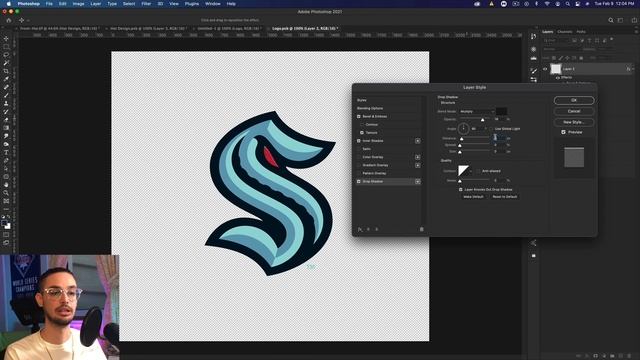Open macOS Spotlight search in menu bar
Image resolution: width=640 pixels, height=360 pixels.
click(x=567, y=4)
